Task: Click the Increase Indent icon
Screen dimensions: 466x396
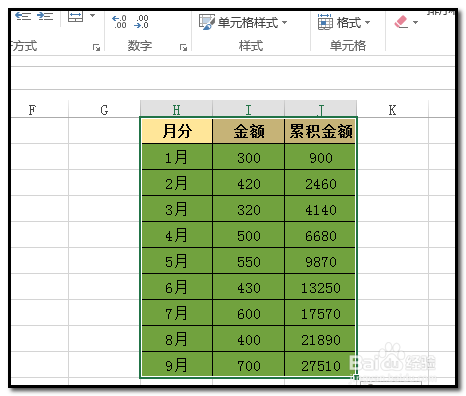Action: point(45,16)
